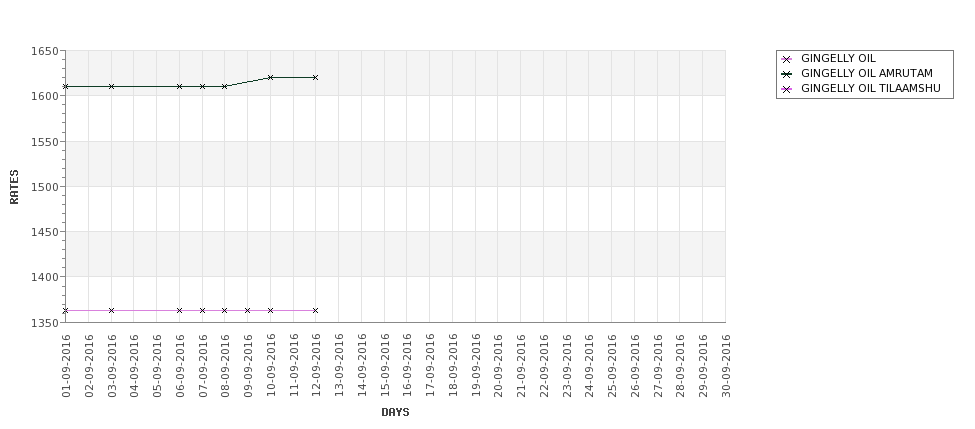
Task: Pick the Amrutam line data point on 03-09-2016
Action: coord(111,86)
